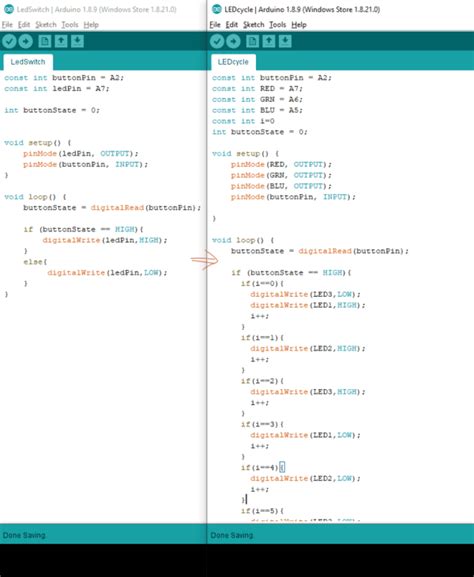Click 'if(i==0){' line in LEDcycle
The width and height of the screenshot is (474, 577).
262,283
